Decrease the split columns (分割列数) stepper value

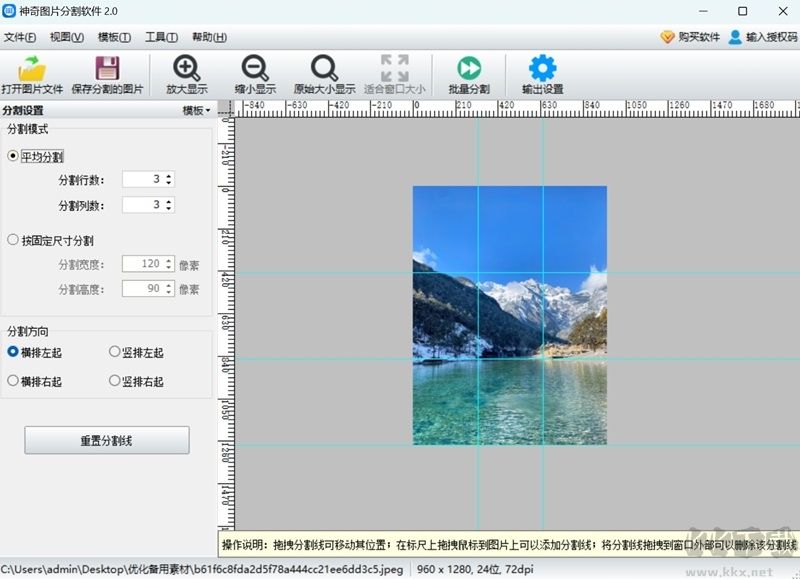(168, 209)
